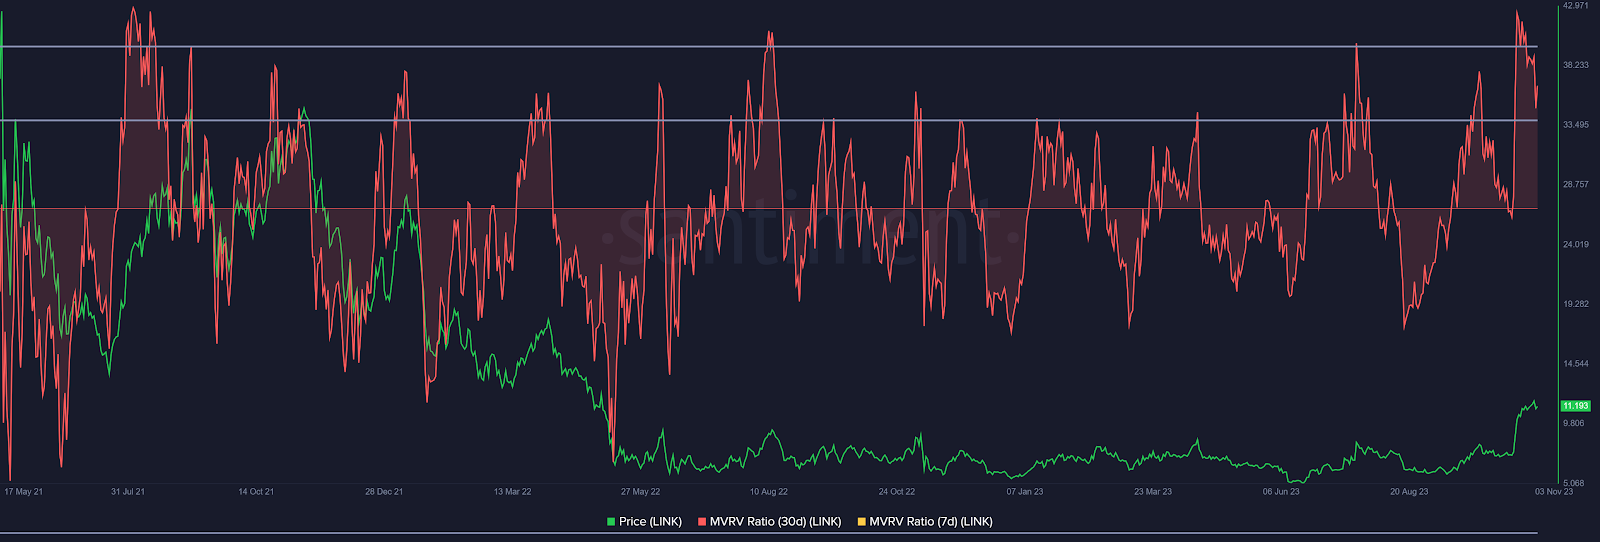The height and width of the screenshot is (542, 1600).
Task: Click the 14.544 price axis value
Action: tap(1575, 364)
